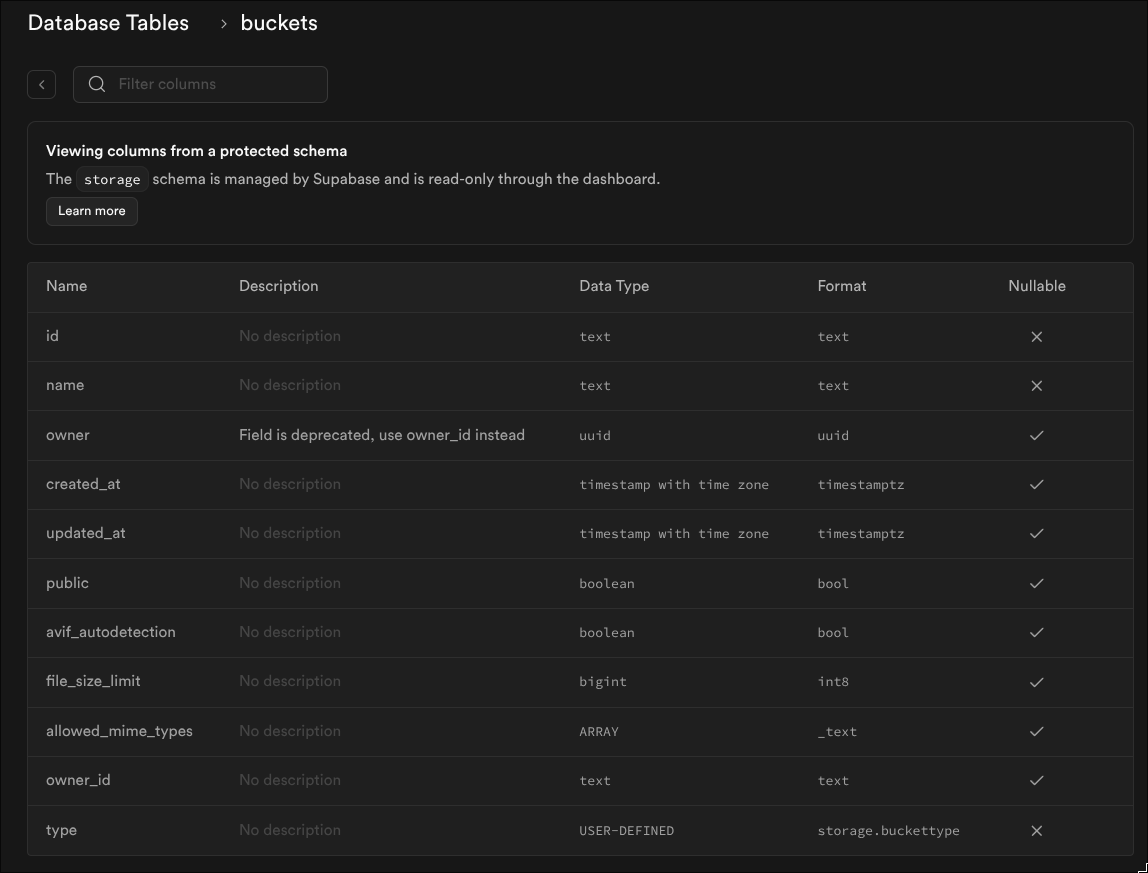Viewport: 1148px width, 873px height.
Task: Click the breadcrumb chevron separator
Action: [224, 24]
